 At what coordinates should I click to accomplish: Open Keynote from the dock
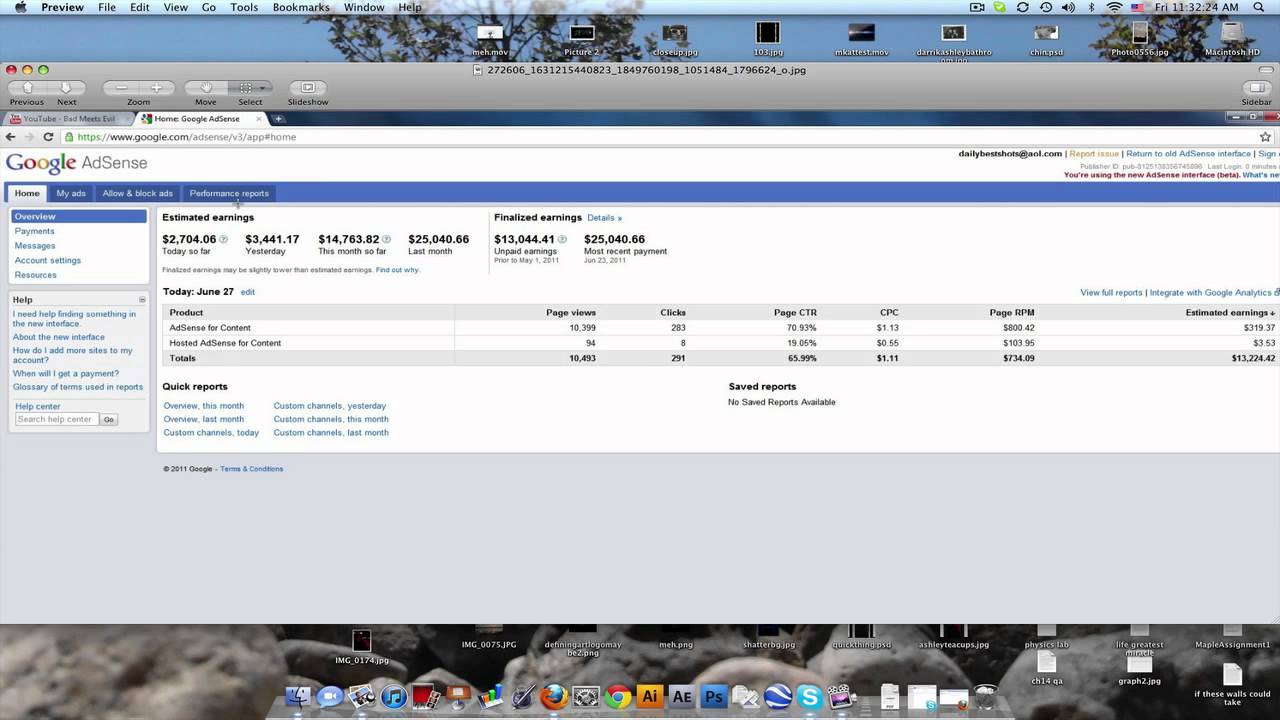458,697
